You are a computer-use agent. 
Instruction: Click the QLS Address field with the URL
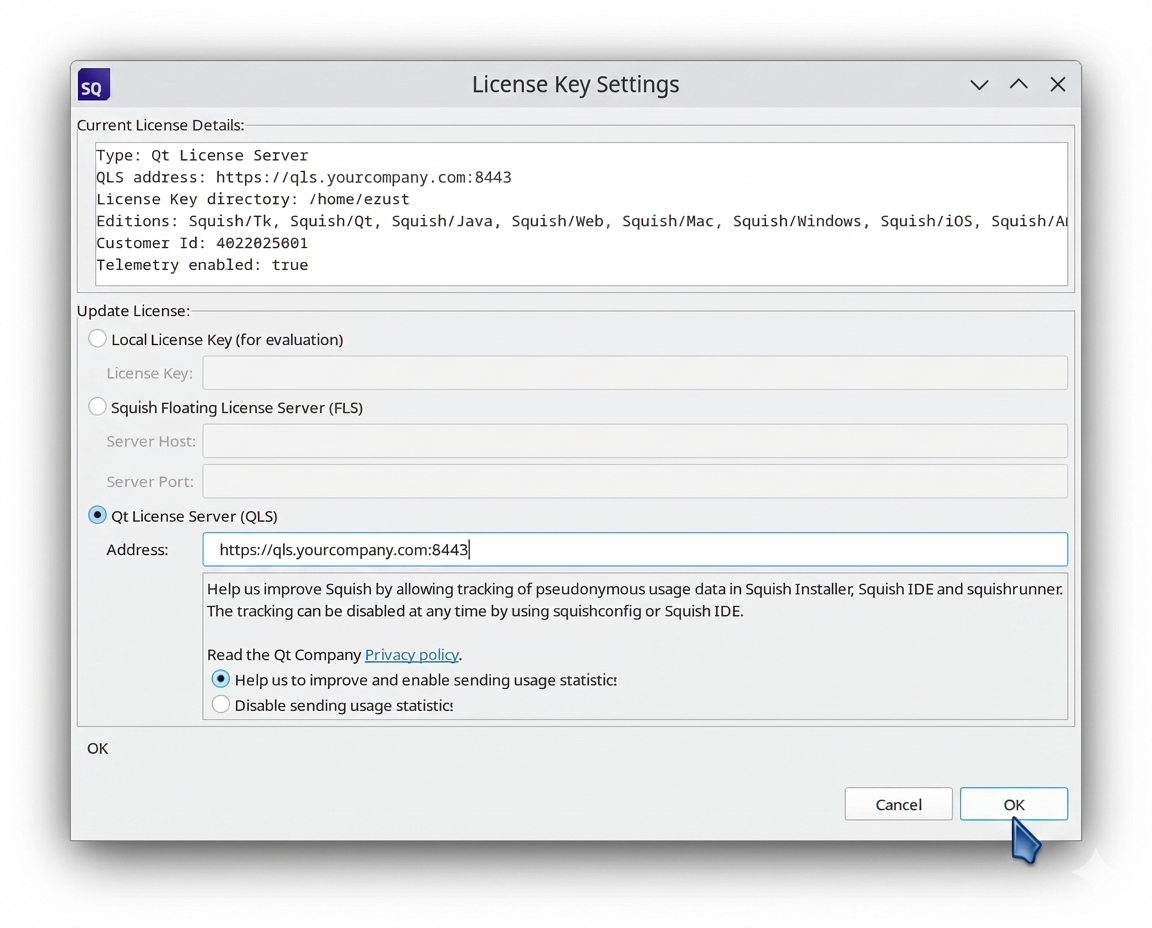[635, 549]
